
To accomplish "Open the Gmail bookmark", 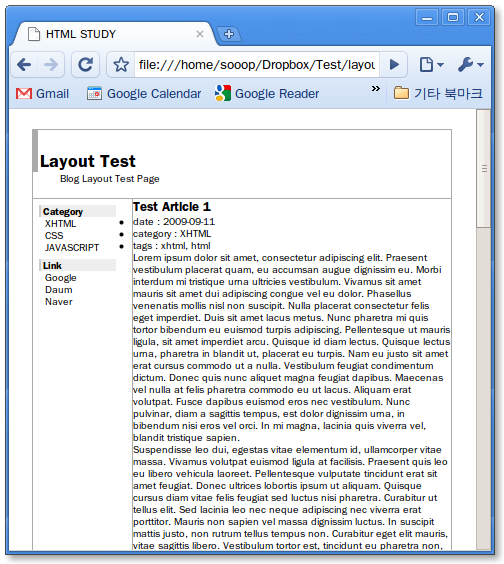I will click(42, 94).
